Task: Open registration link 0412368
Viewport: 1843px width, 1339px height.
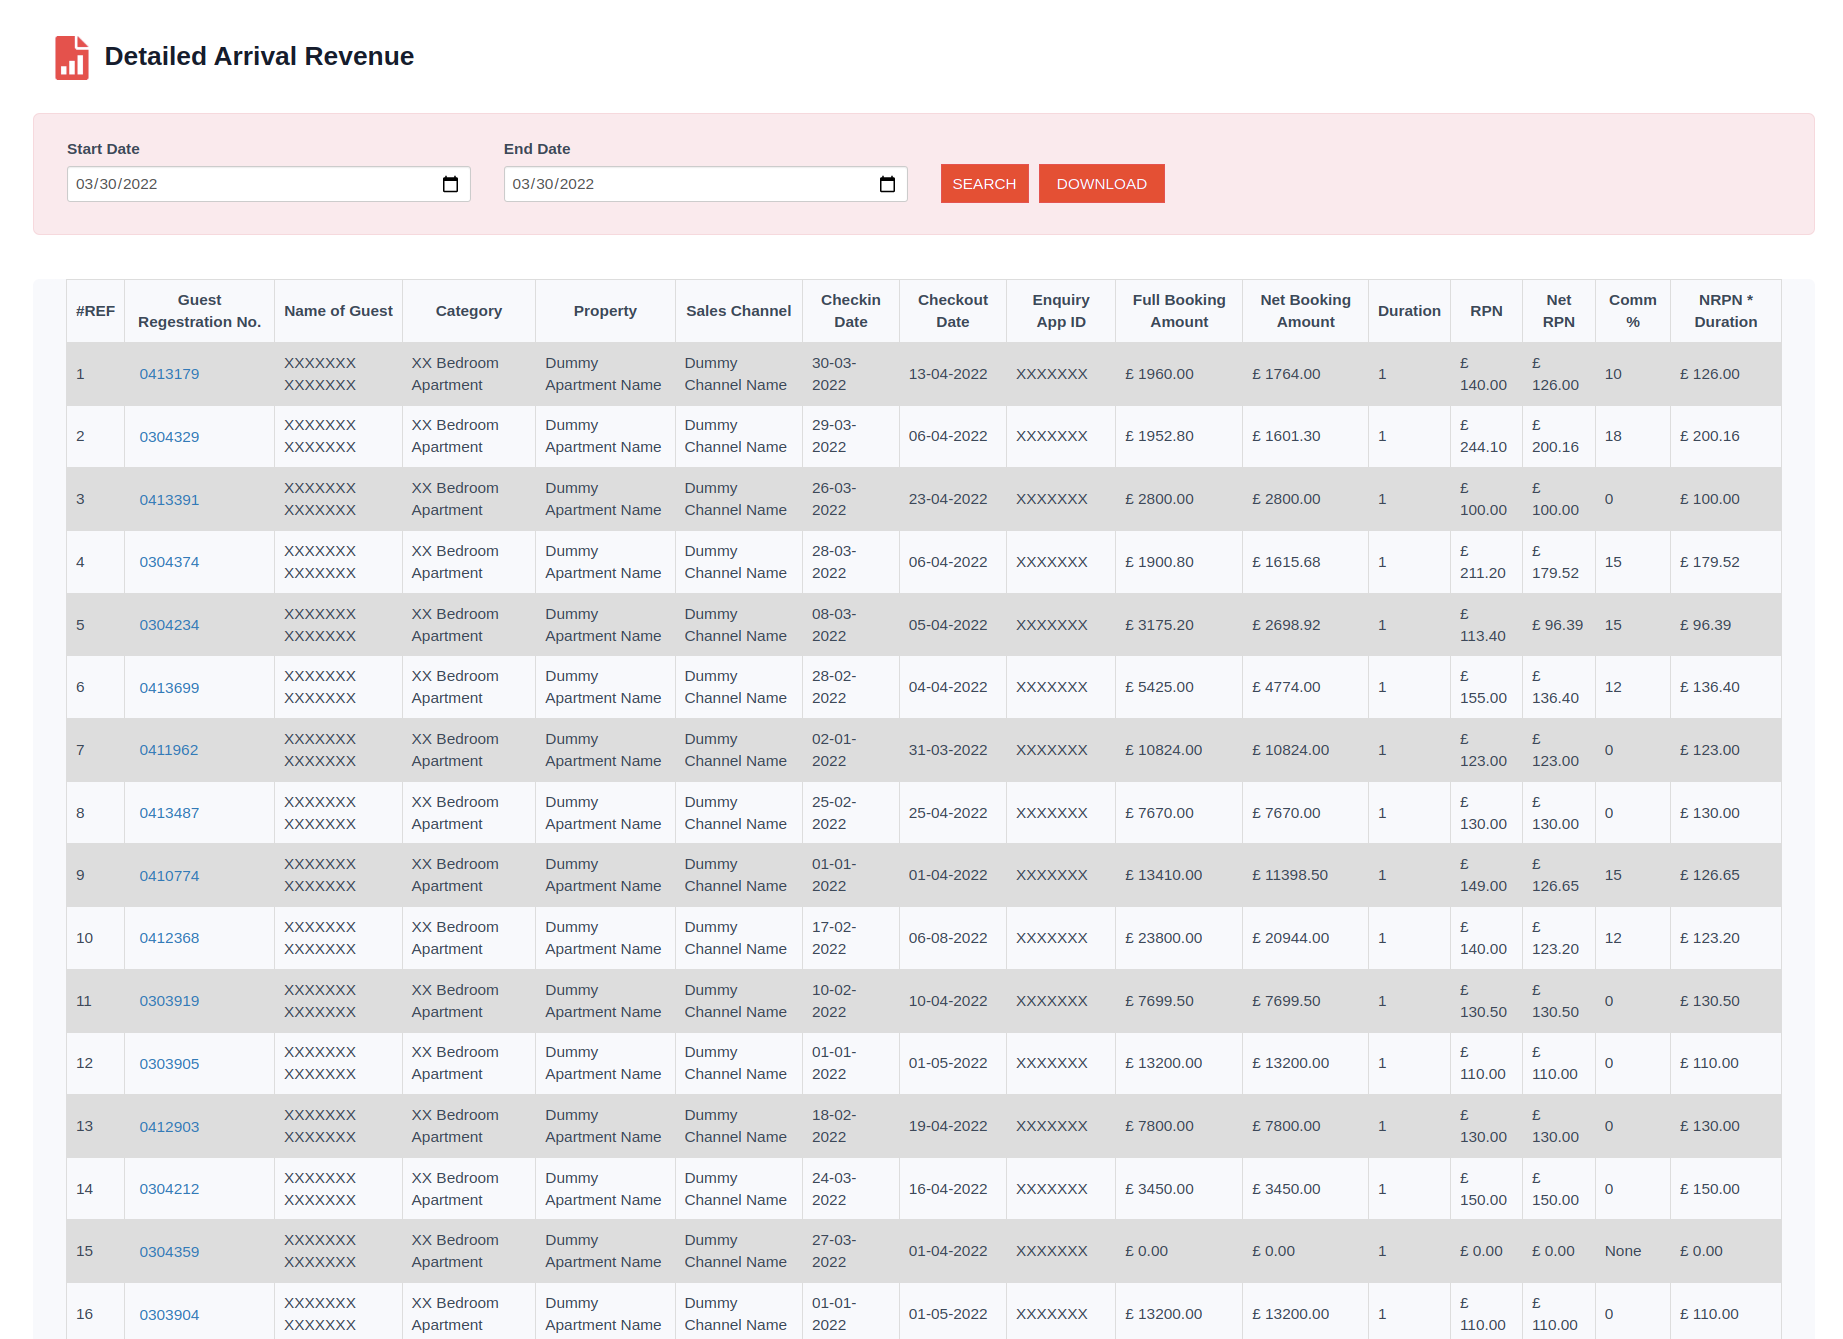Action: pyautogui.click(x=169, y=938)
